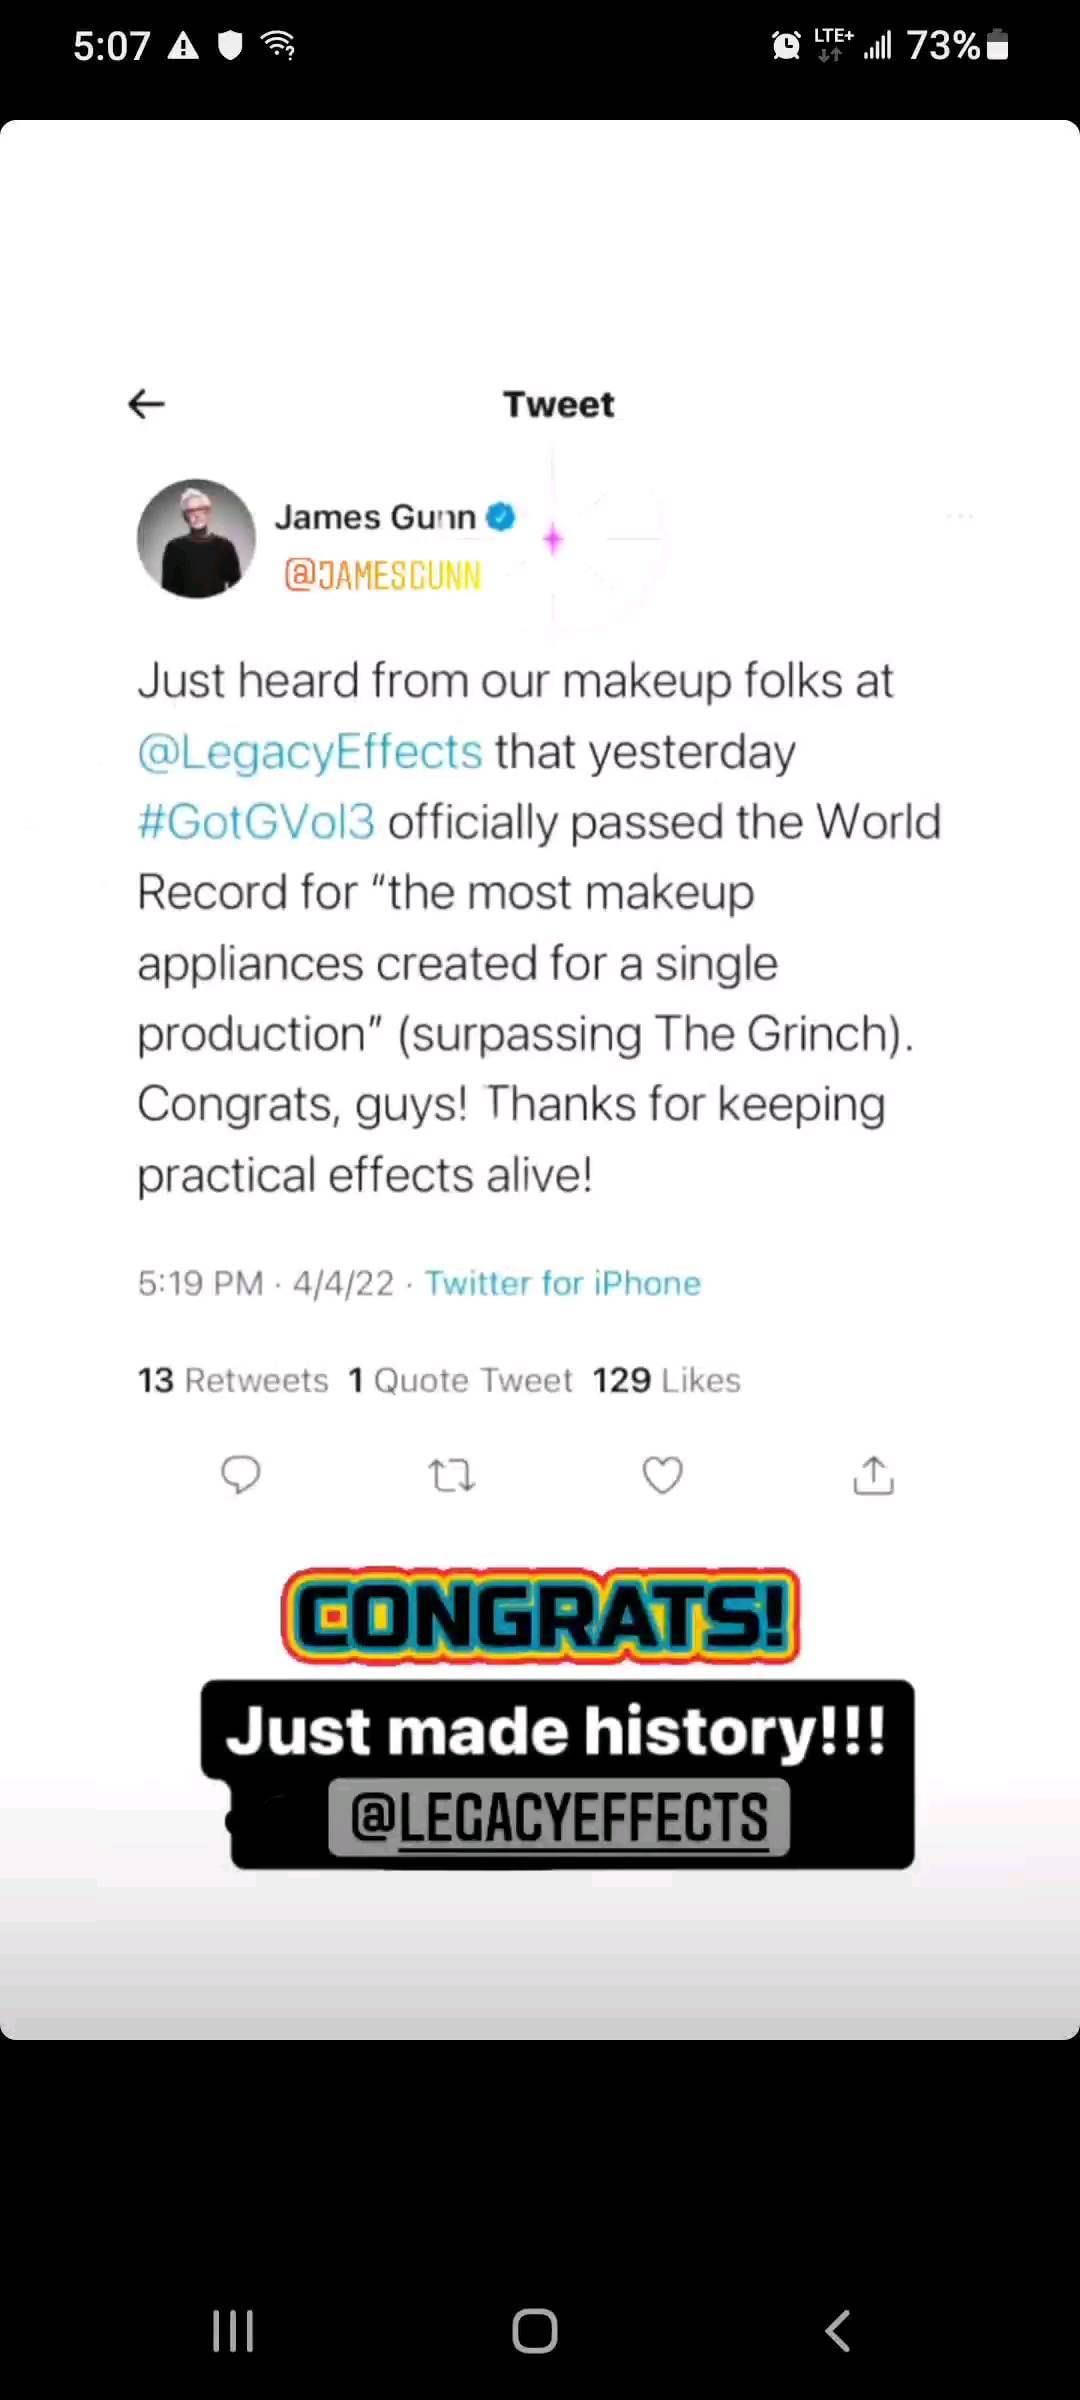Like the tweet with the heart icon
Image resolution: width=1080 pixels, height=2400 pixels.
point(662,1475)
